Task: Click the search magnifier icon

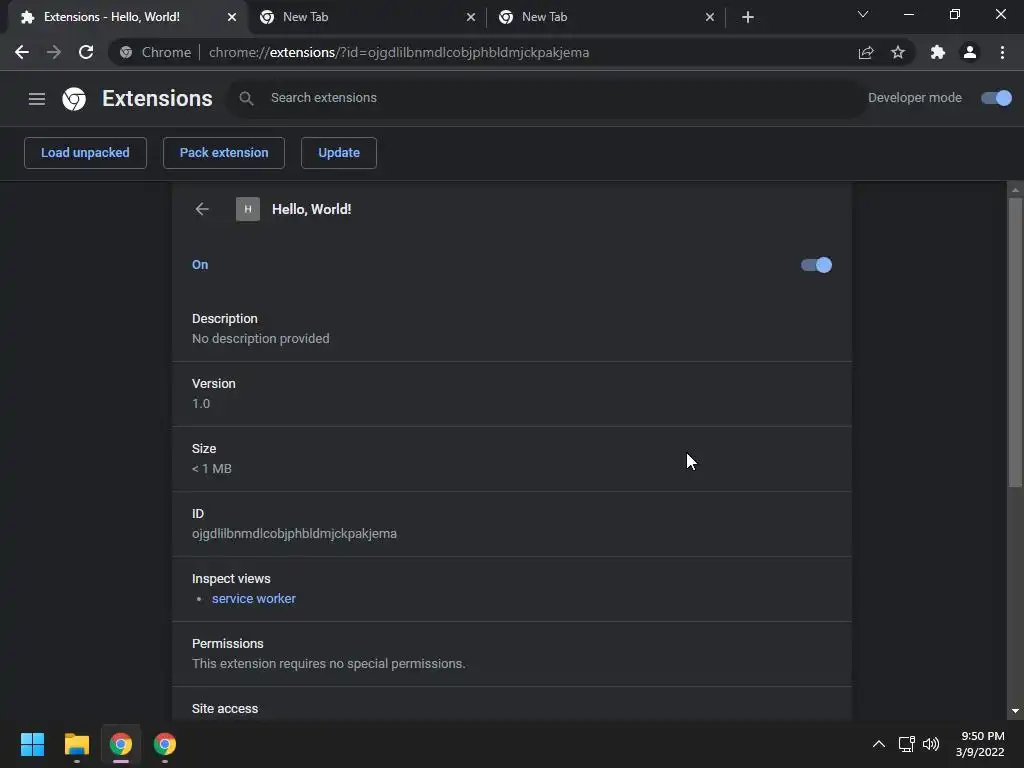Action: [246, 99]
